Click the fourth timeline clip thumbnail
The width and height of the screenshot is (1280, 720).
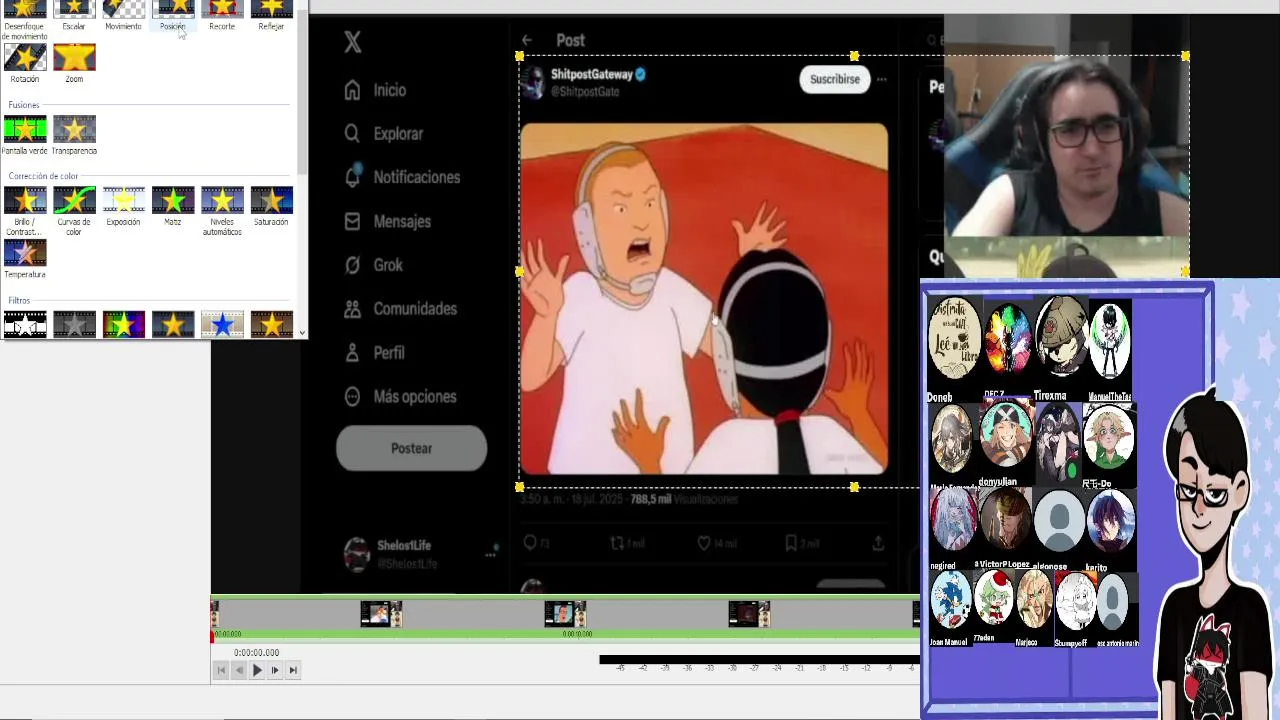pyautogui.click(x=749, y=614)
